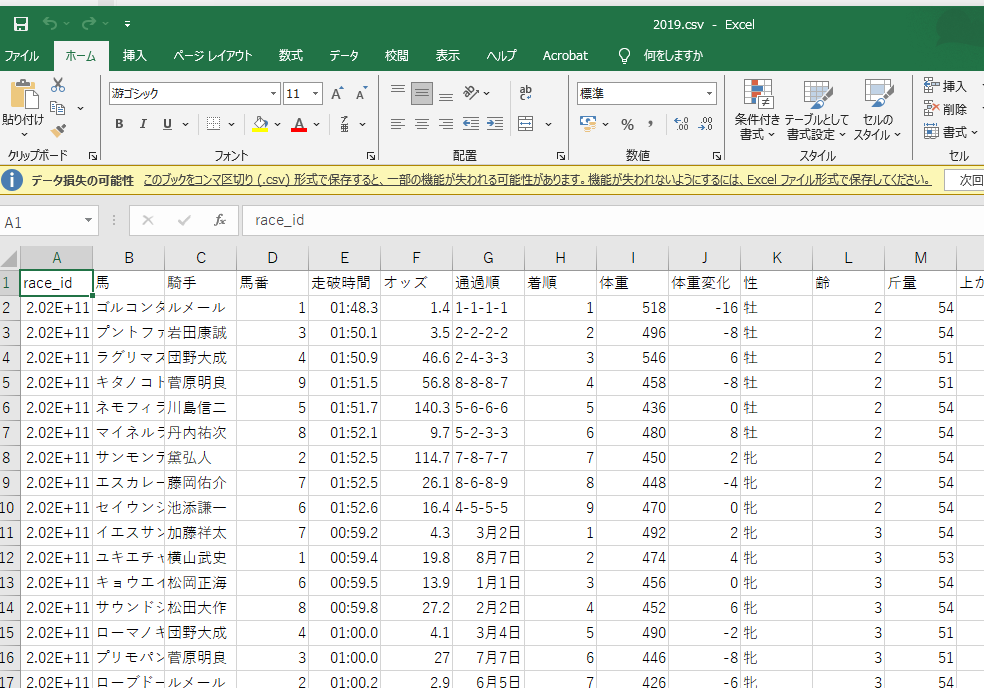Switch to ページ レイアウト tab
The width and height of the screenshot is (984, 688).
[x=213, y=55]
